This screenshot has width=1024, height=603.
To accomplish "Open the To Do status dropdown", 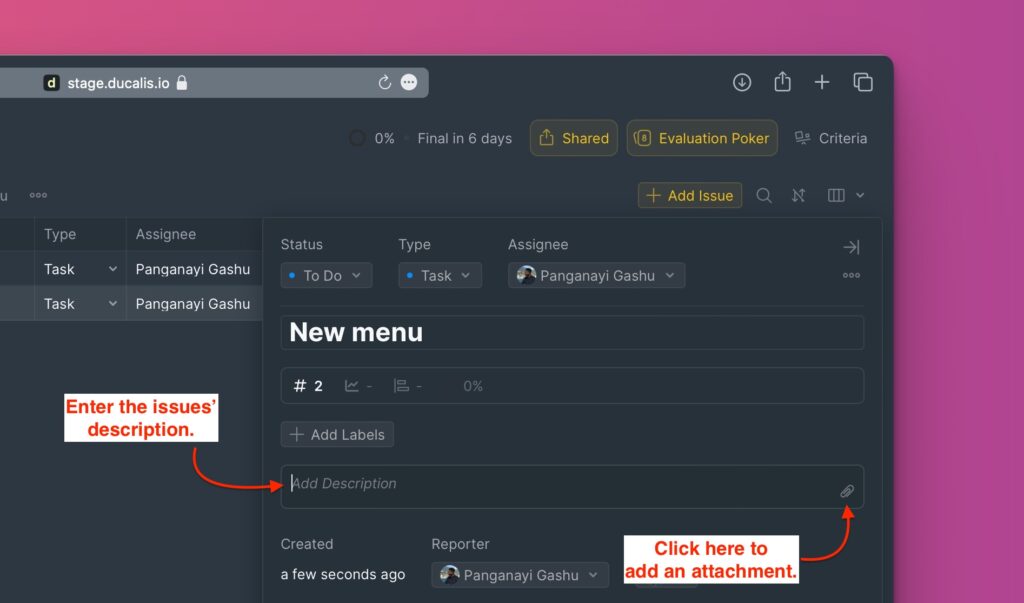I will 326,276.
